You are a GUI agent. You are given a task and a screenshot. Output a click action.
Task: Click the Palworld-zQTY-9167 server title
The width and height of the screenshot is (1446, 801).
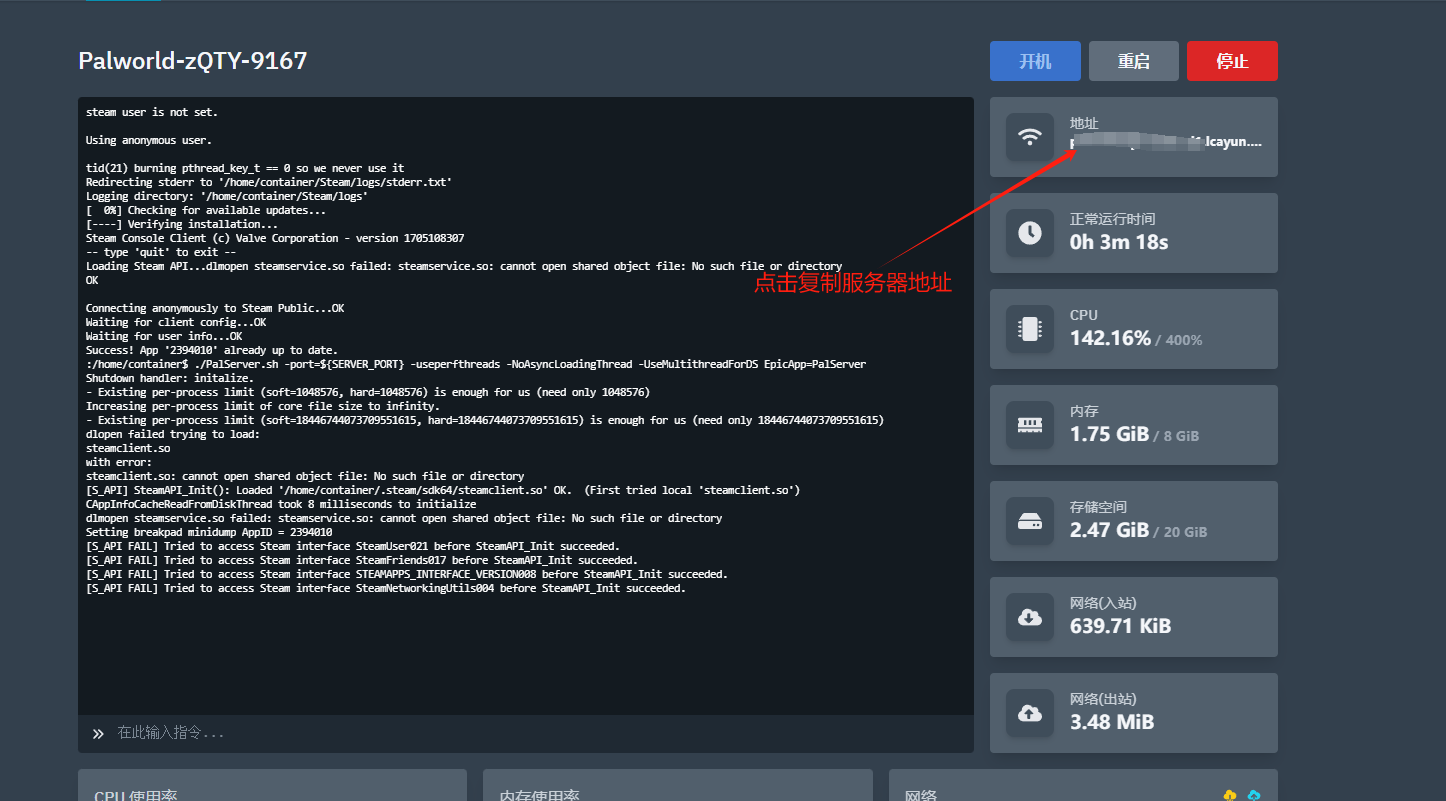tap(193, 61)
